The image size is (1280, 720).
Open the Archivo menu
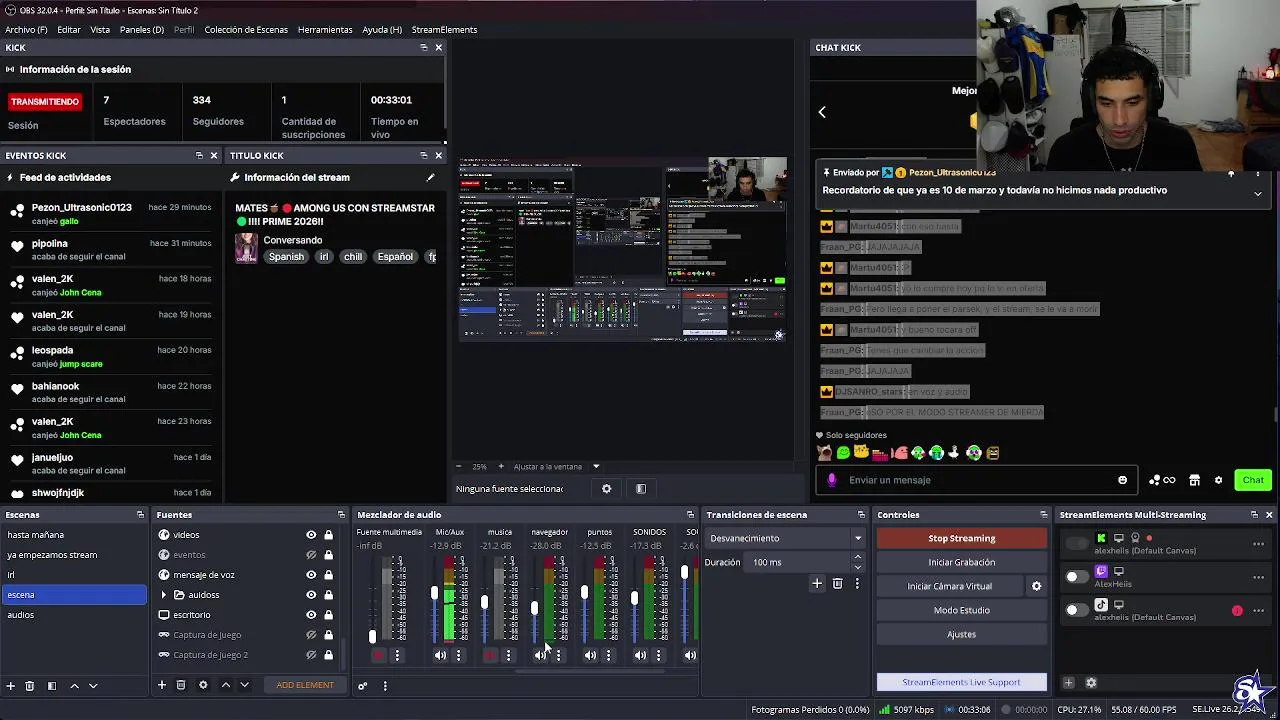coord(26,30)
